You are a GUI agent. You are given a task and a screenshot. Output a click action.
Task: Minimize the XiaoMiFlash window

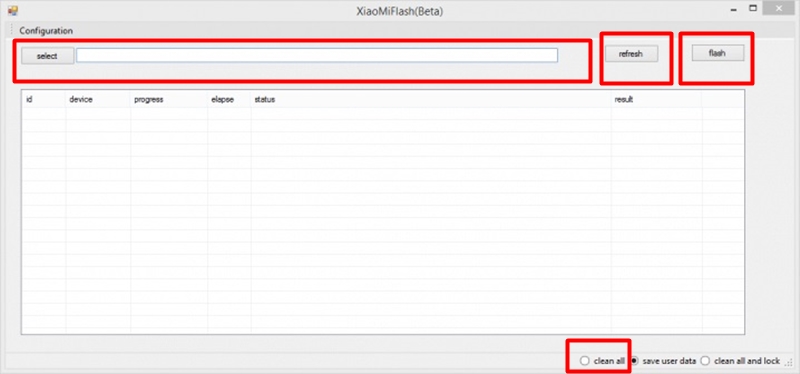734,9
